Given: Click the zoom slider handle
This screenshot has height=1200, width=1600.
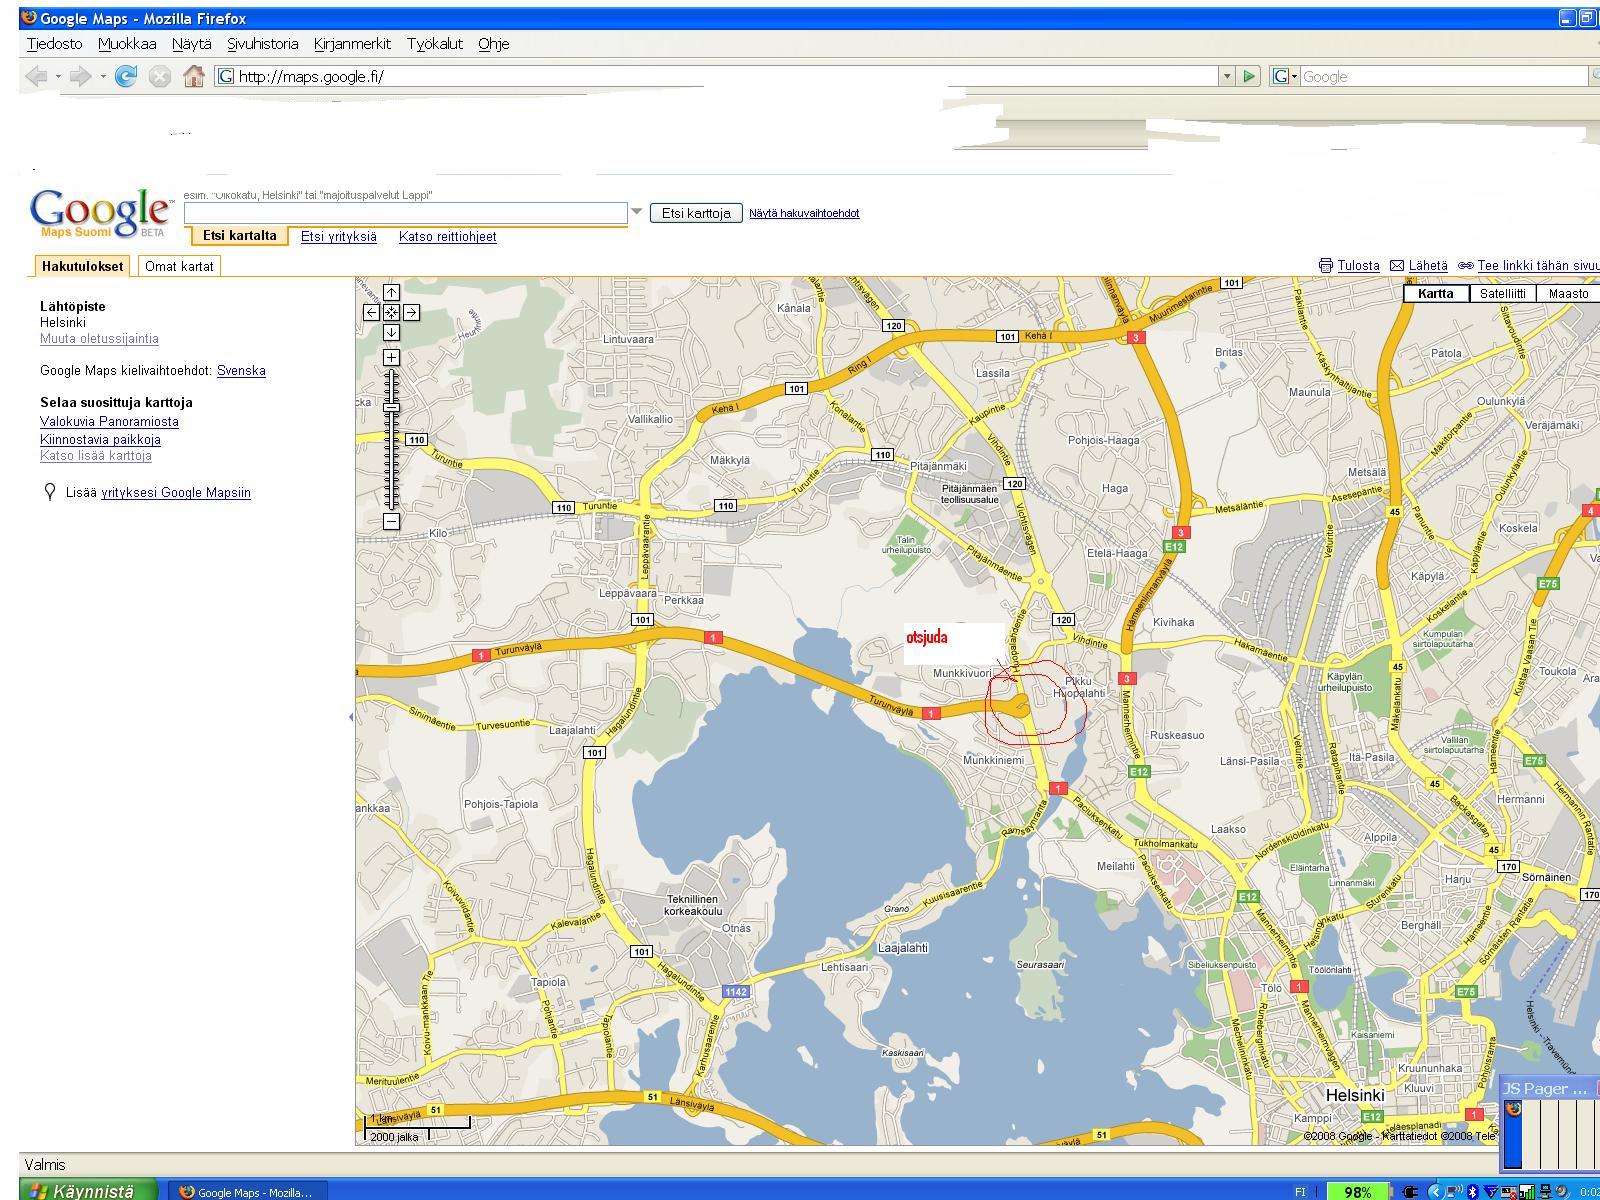Looking at the screenshot, I should (x=391, y=407).
